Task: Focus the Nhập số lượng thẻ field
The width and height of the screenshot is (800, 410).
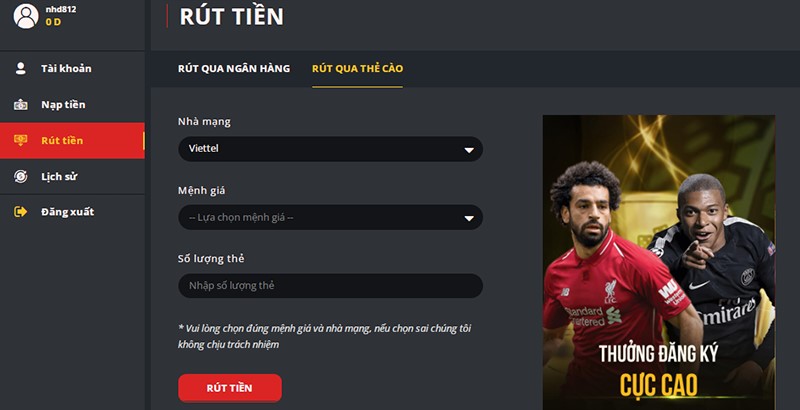Action: (330, 286)
